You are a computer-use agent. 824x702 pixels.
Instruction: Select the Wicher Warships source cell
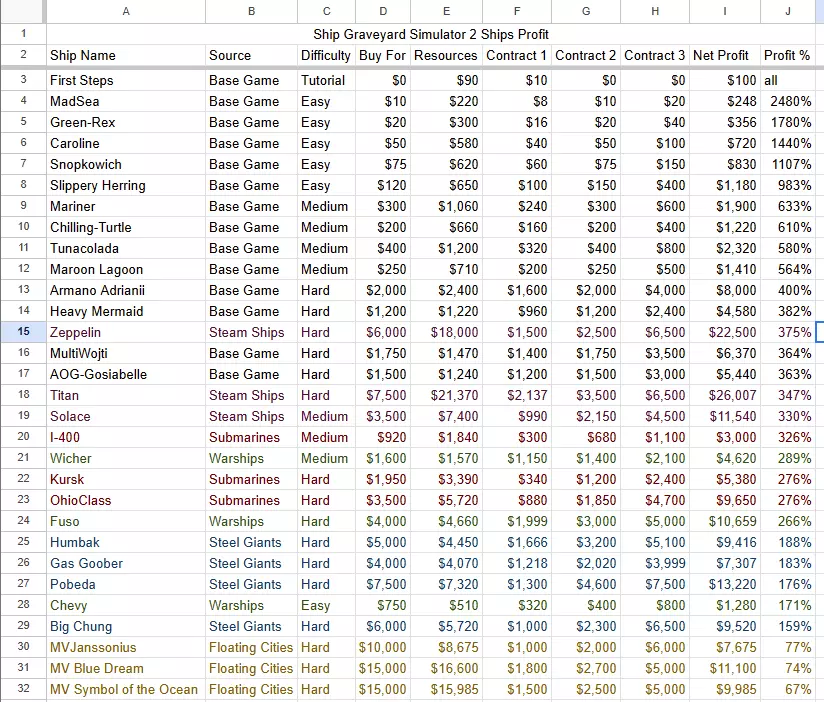click(251, 458)
